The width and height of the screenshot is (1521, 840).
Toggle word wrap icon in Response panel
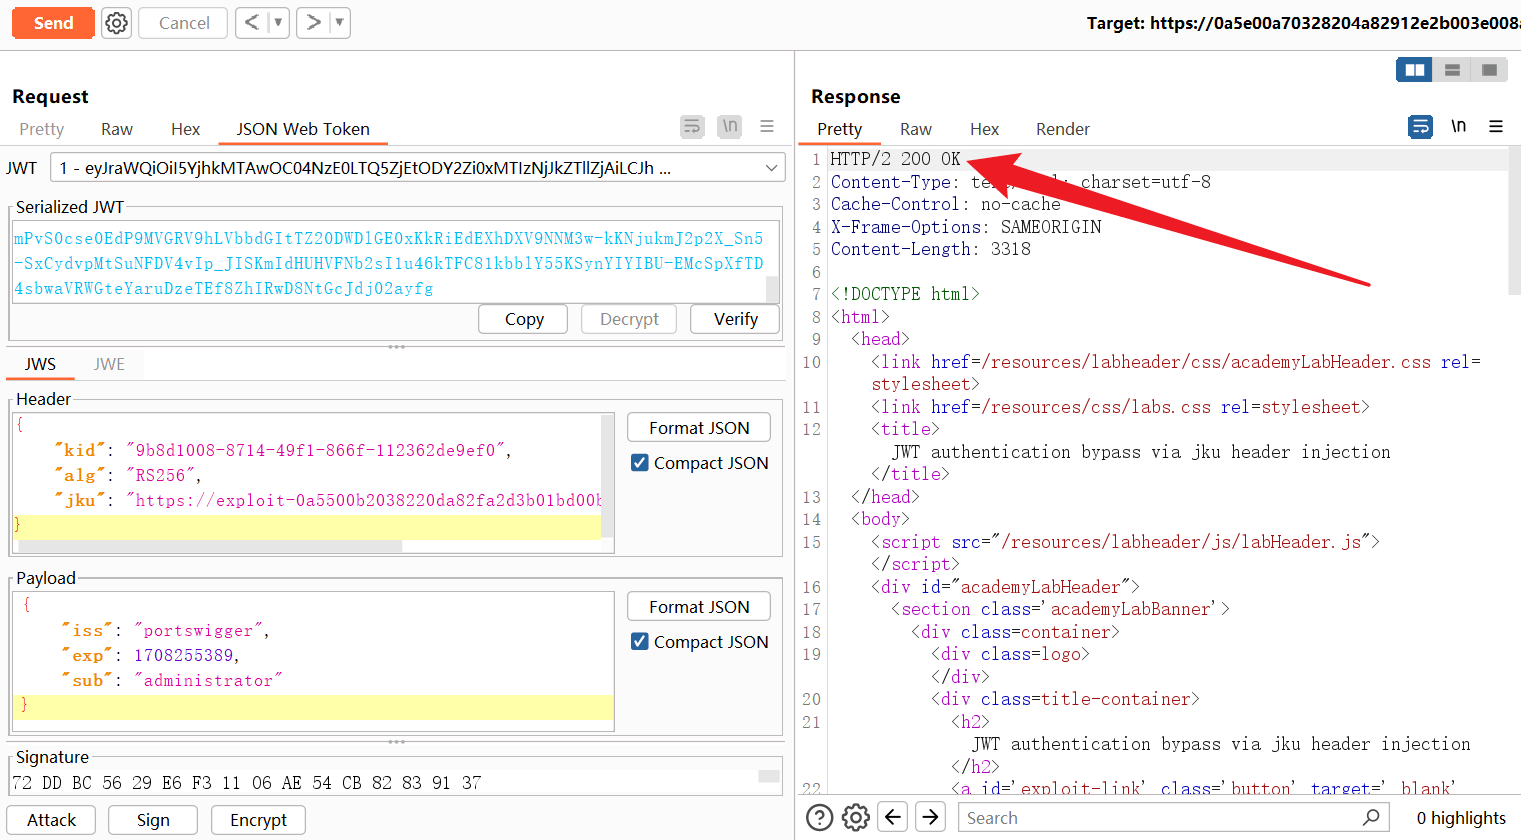(x=1420, y=127)
